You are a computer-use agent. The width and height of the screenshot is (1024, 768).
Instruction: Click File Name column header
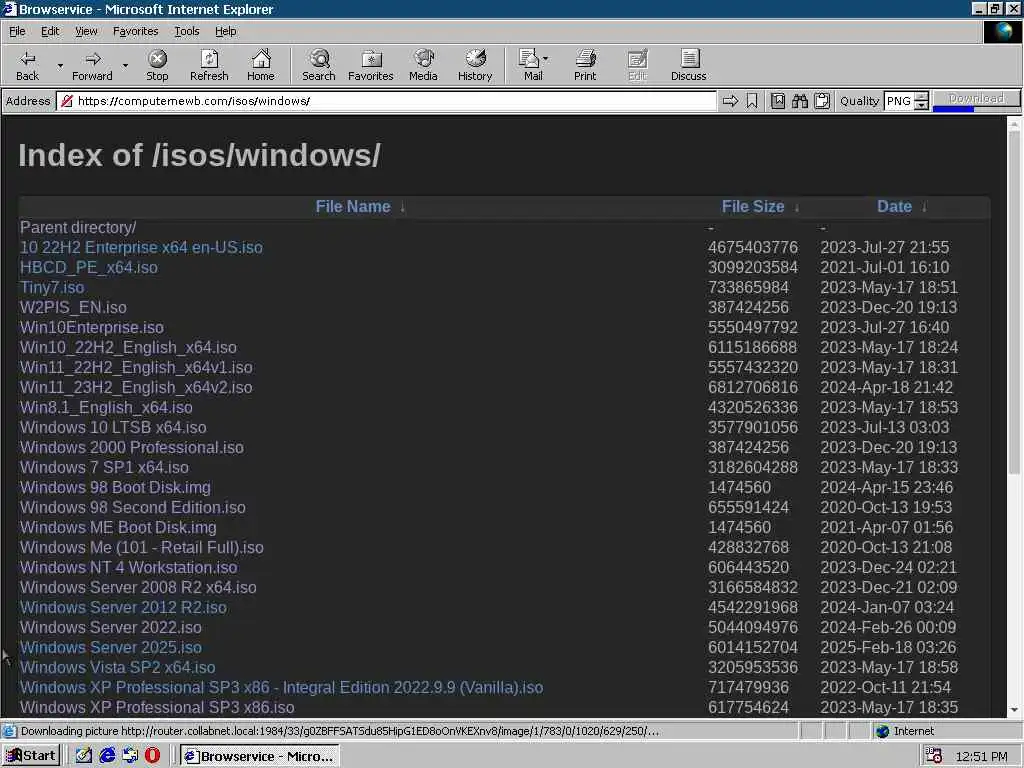(x=353, y=207)
